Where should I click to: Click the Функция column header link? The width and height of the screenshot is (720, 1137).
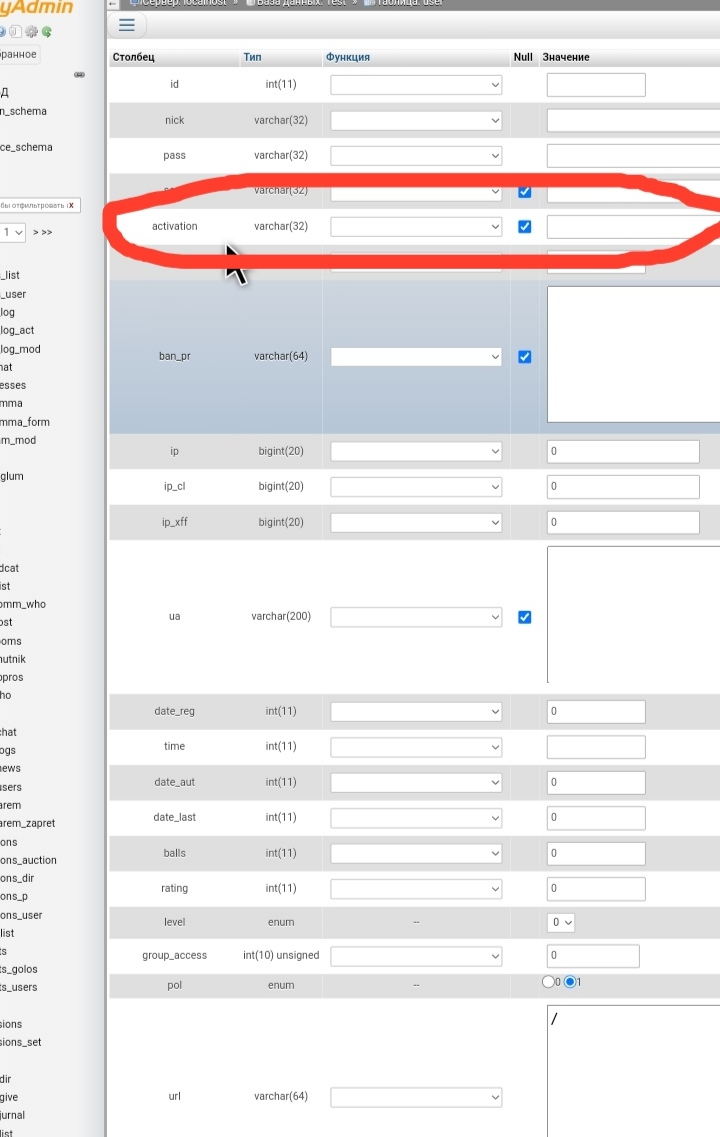click(347, 57)
